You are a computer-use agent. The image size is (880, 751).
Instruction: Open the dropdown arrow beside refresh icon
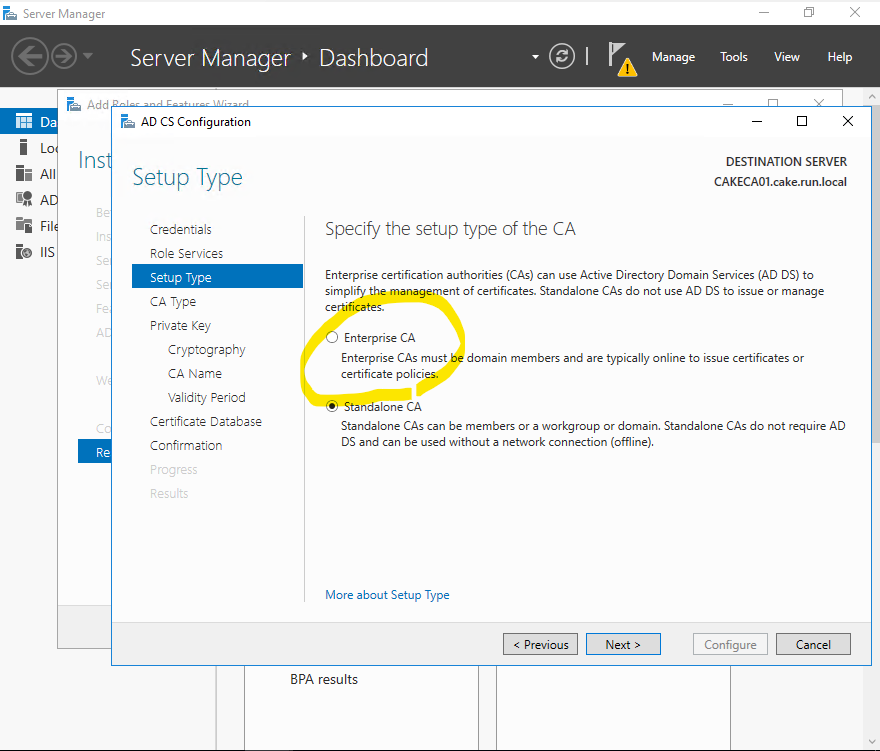click(x=535, y=57)
